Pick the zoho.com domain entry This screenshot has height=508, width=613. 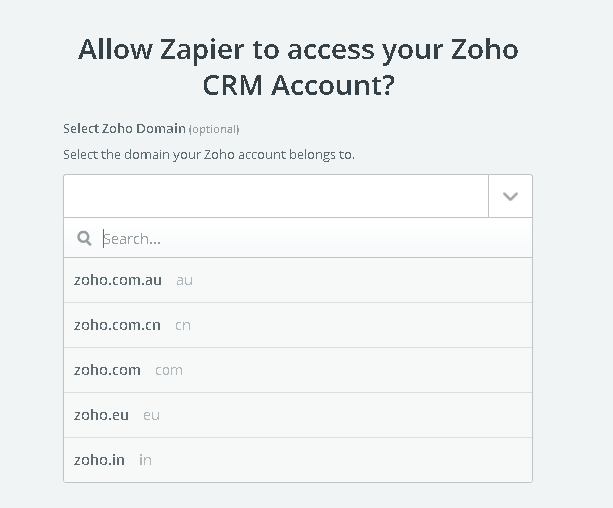(107, 370)
